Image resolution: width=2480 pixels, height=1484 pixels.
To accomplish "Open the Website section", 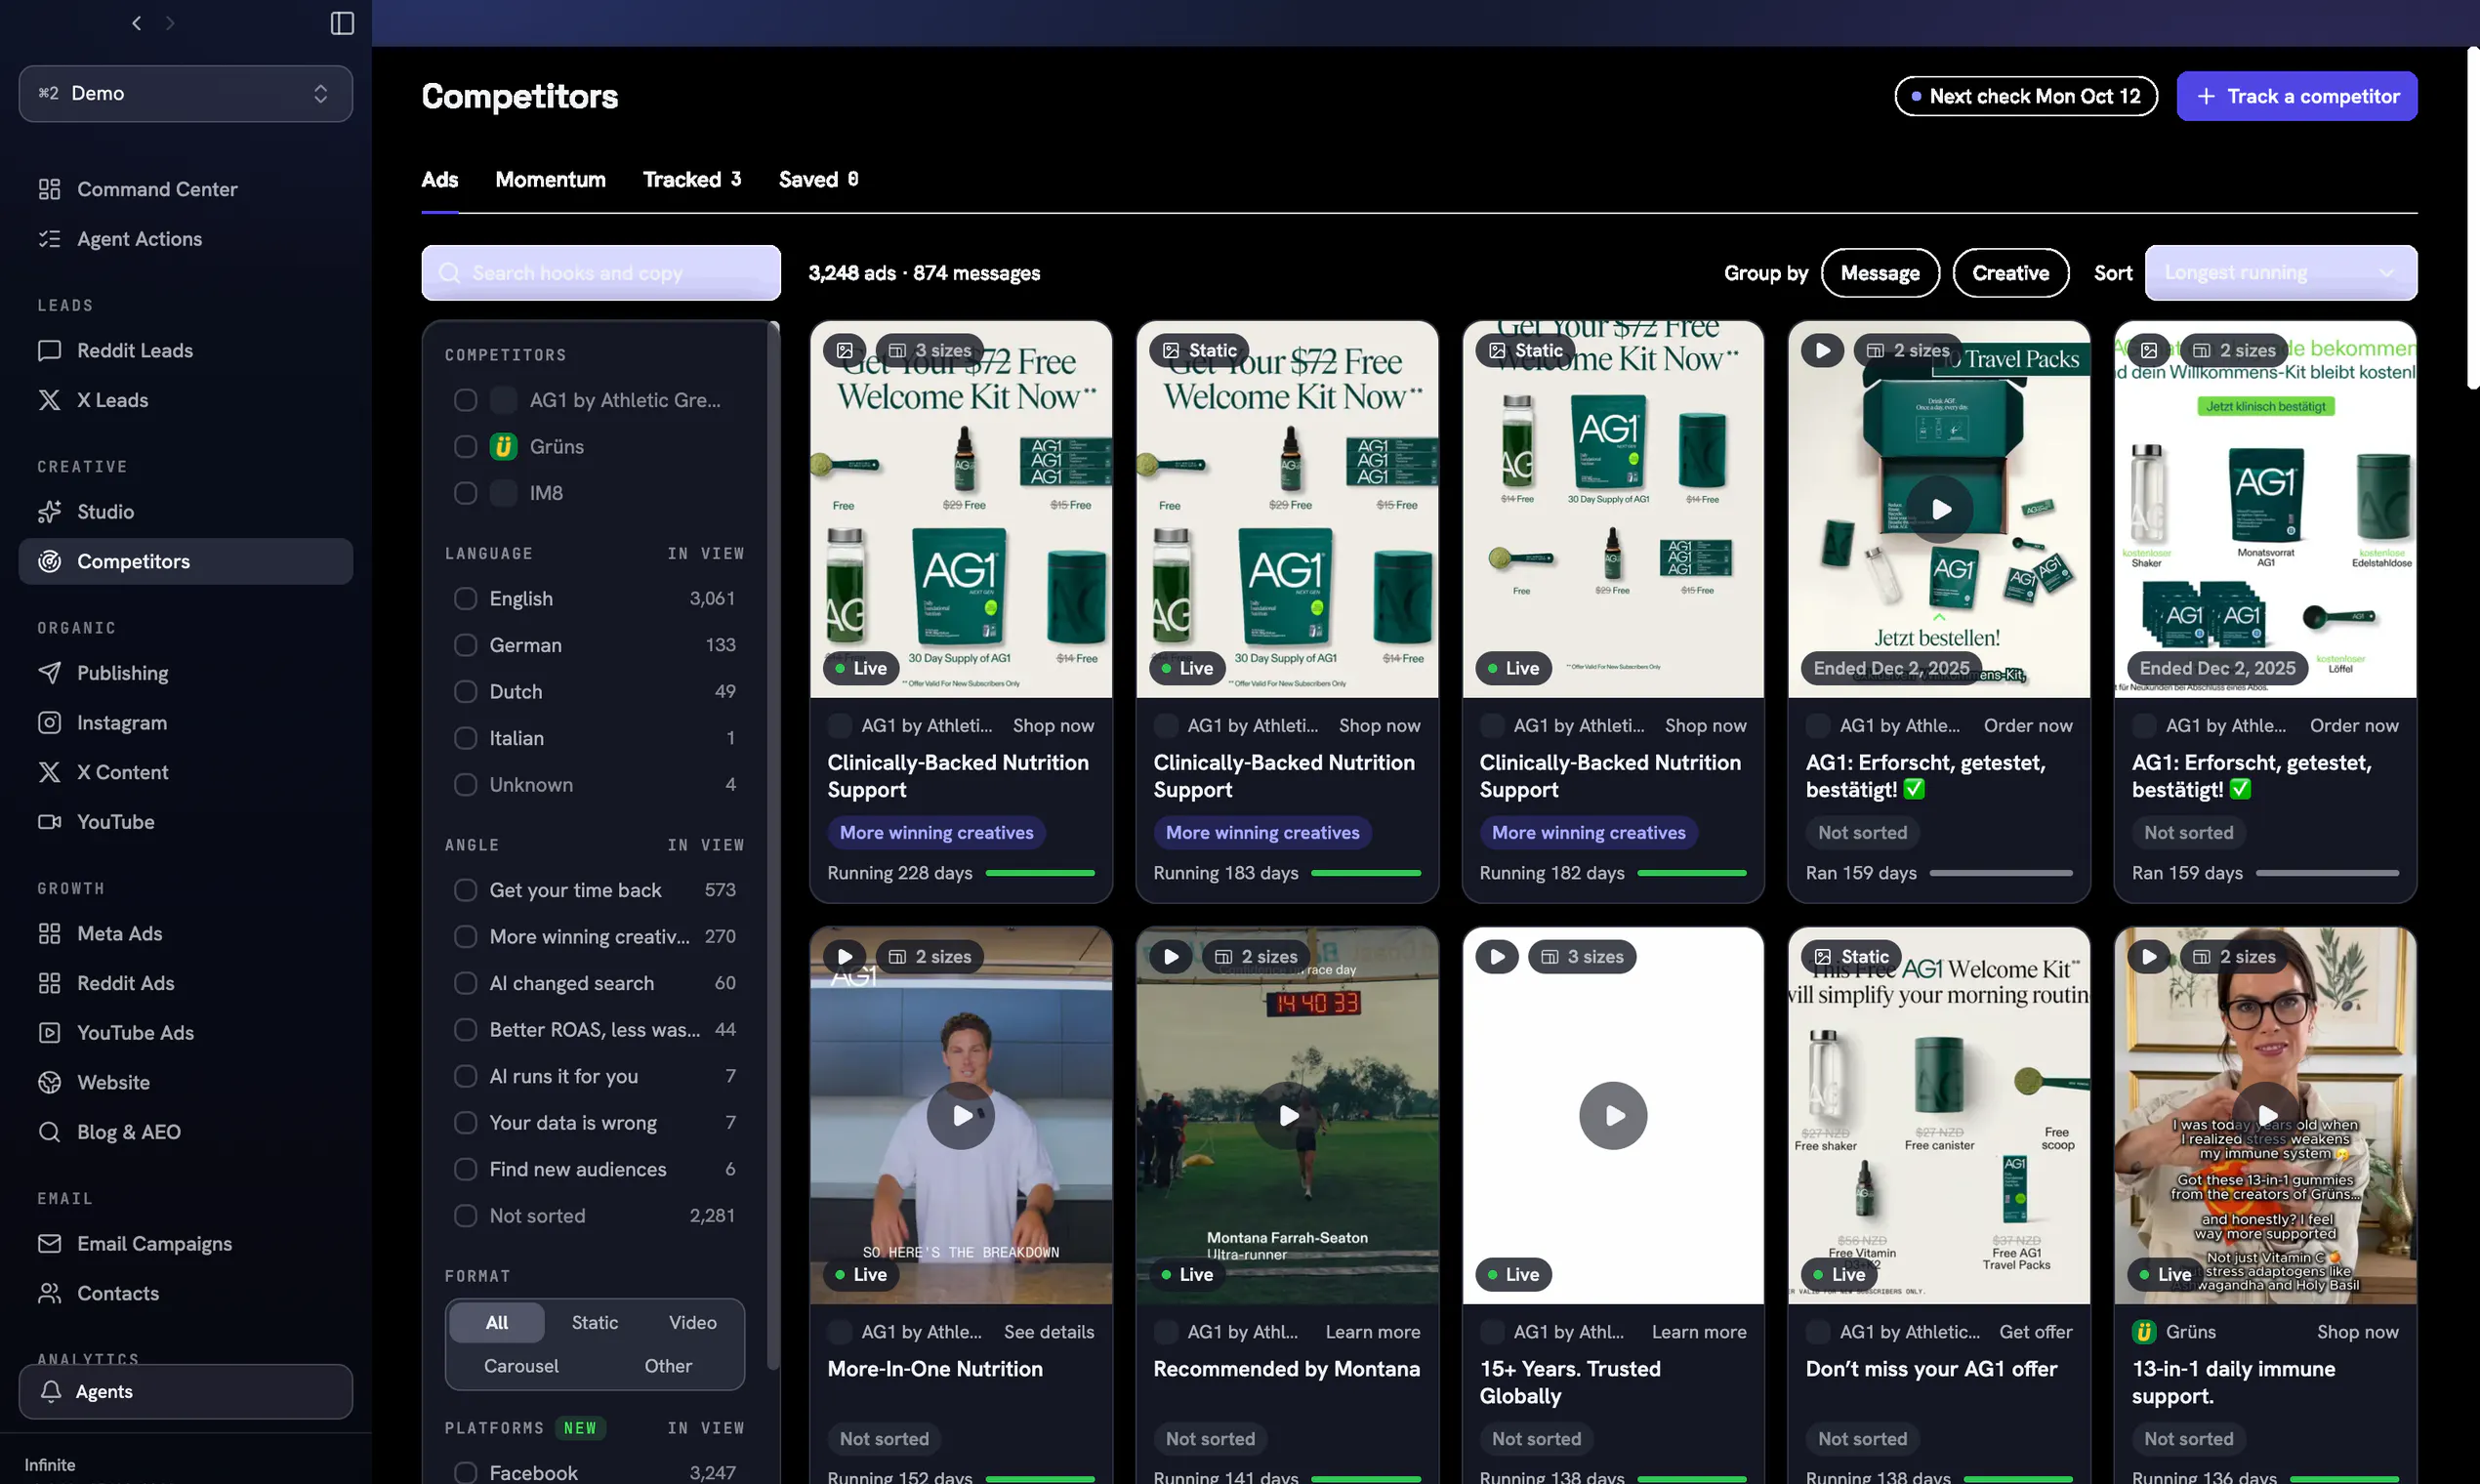I will 185,1083.
